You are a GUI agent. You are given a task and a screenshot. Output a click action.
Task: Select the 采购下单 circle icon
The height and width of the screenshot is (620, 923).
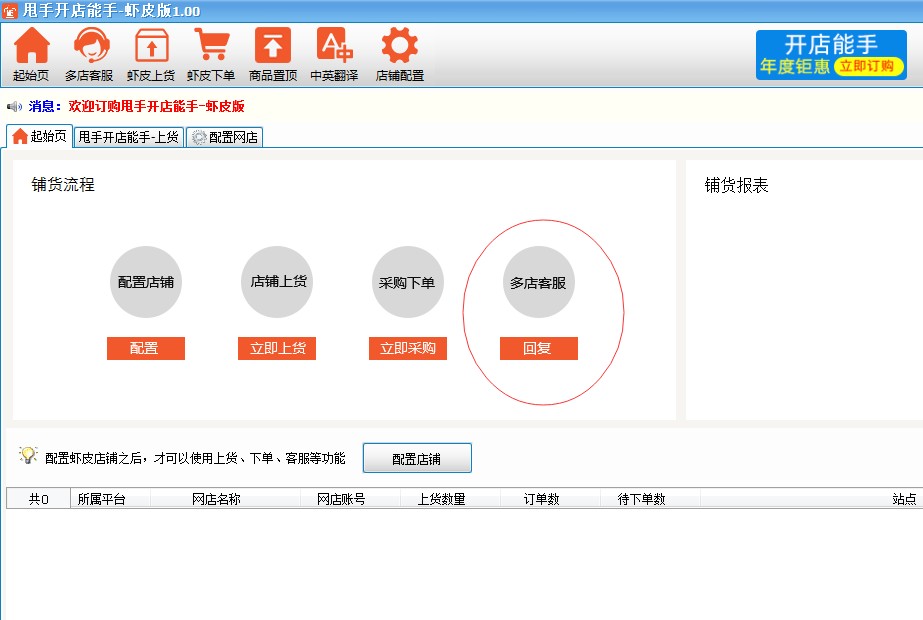click(x=407, y=282)
